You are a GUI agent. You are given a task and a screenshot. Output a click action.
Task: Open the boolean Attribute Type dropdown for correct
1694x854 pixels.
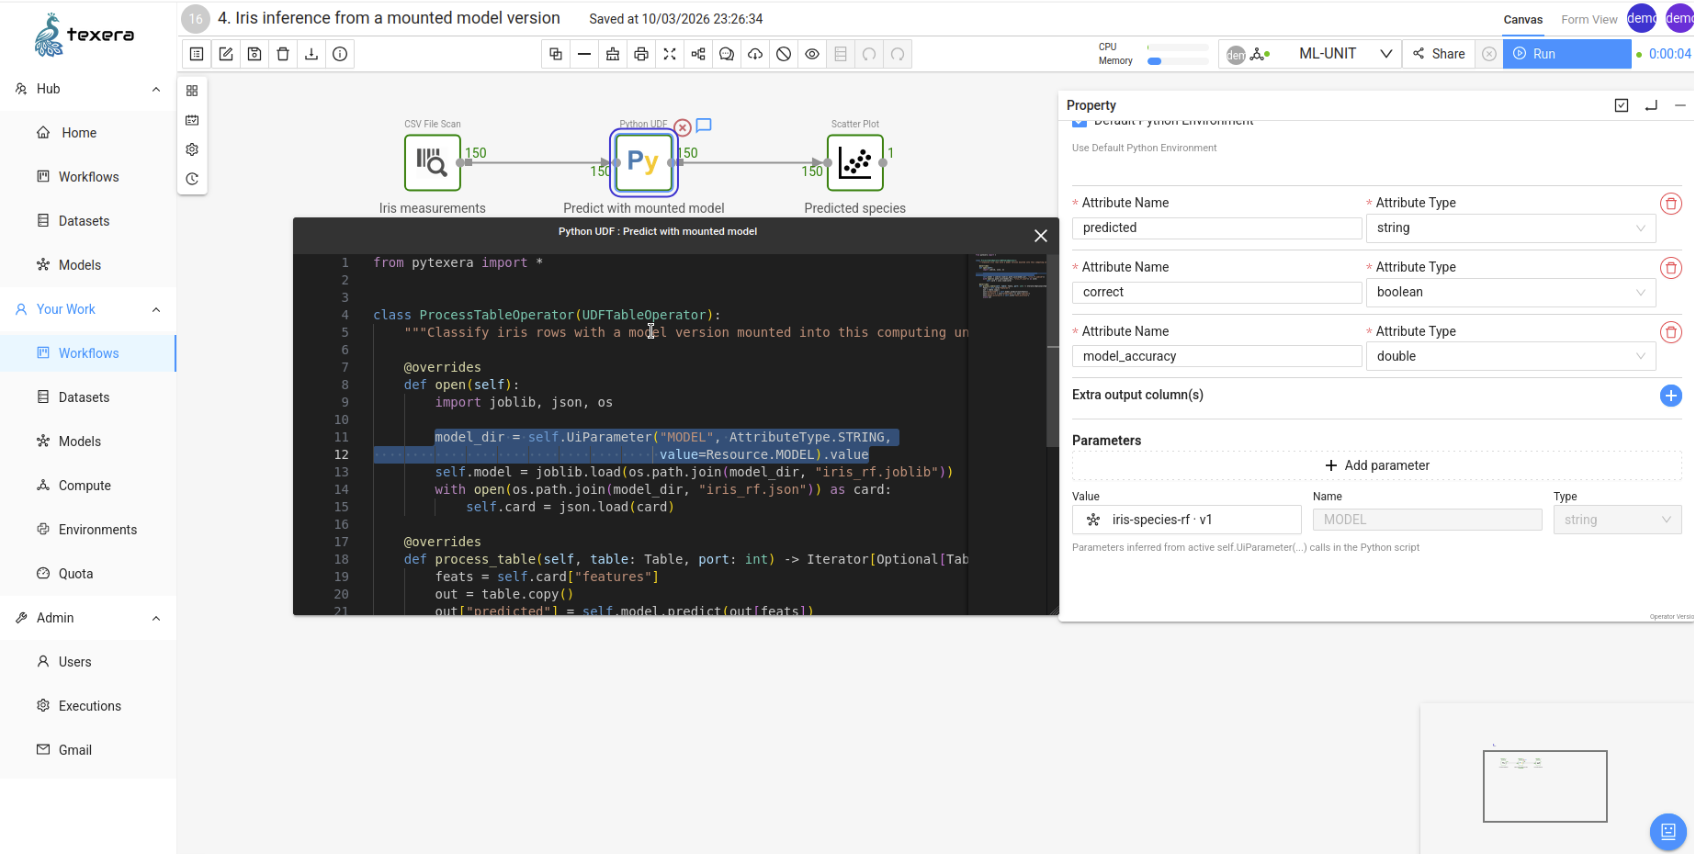pos(1510,292)
